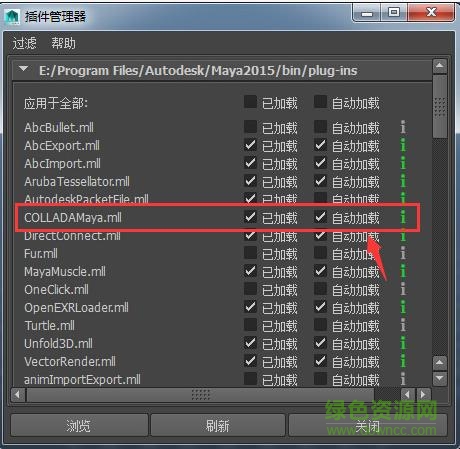Click the Maya logo in title bar

[x=13, y=16]
